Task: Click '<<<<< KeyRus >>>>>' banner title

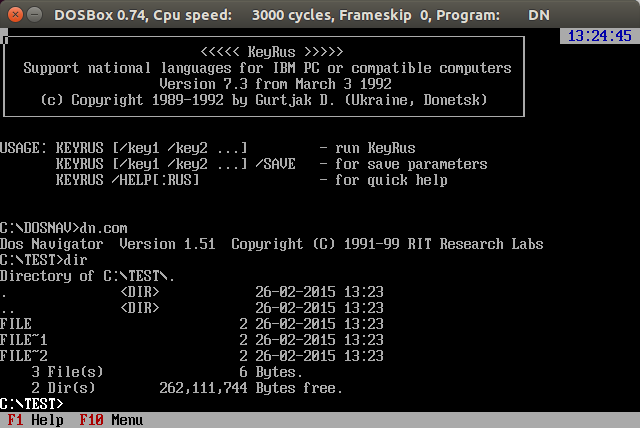Action: click(271, 52)
